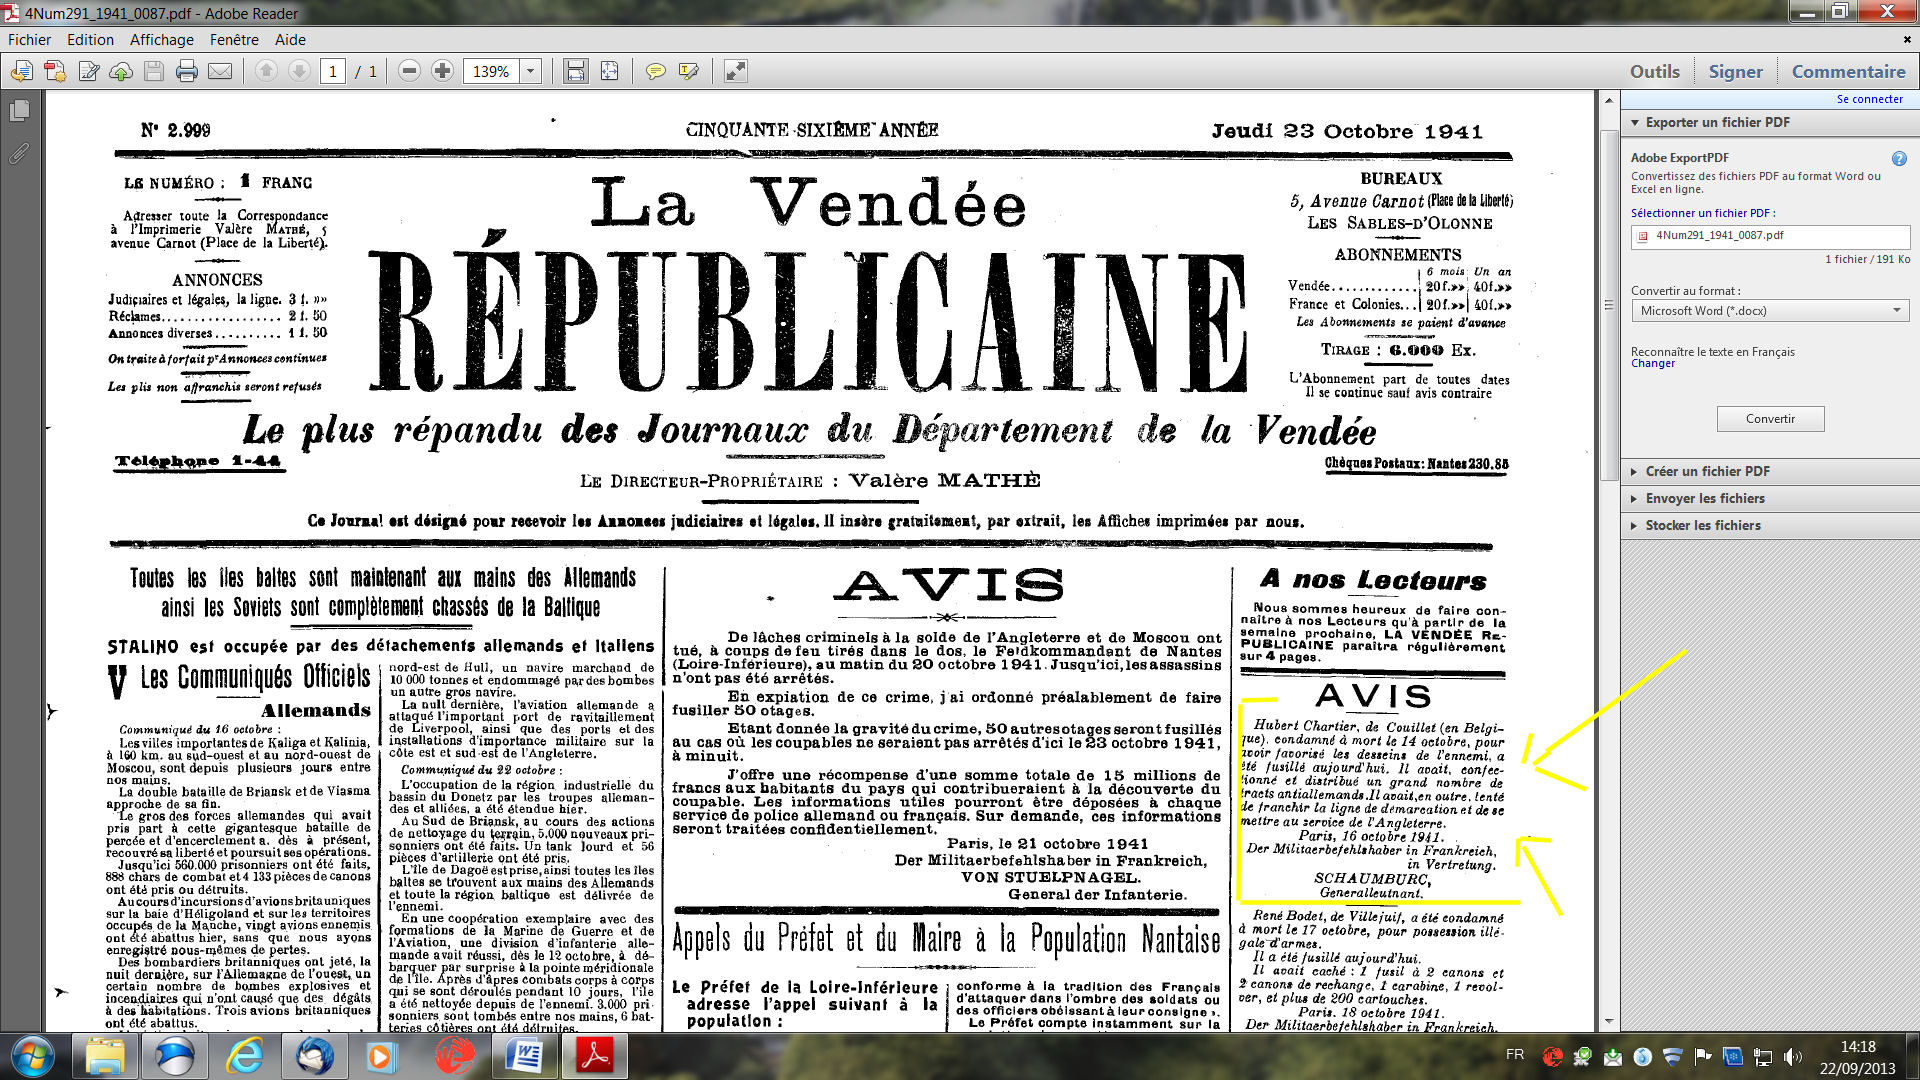The height and width of the screenshot is (1080, 1920).
Task: Click the email envelope icon
Action: click(x=220, y=71)
